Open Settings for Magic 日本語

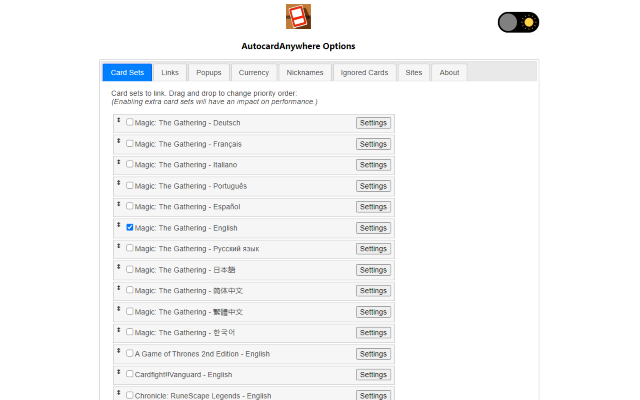click(373, 270)
